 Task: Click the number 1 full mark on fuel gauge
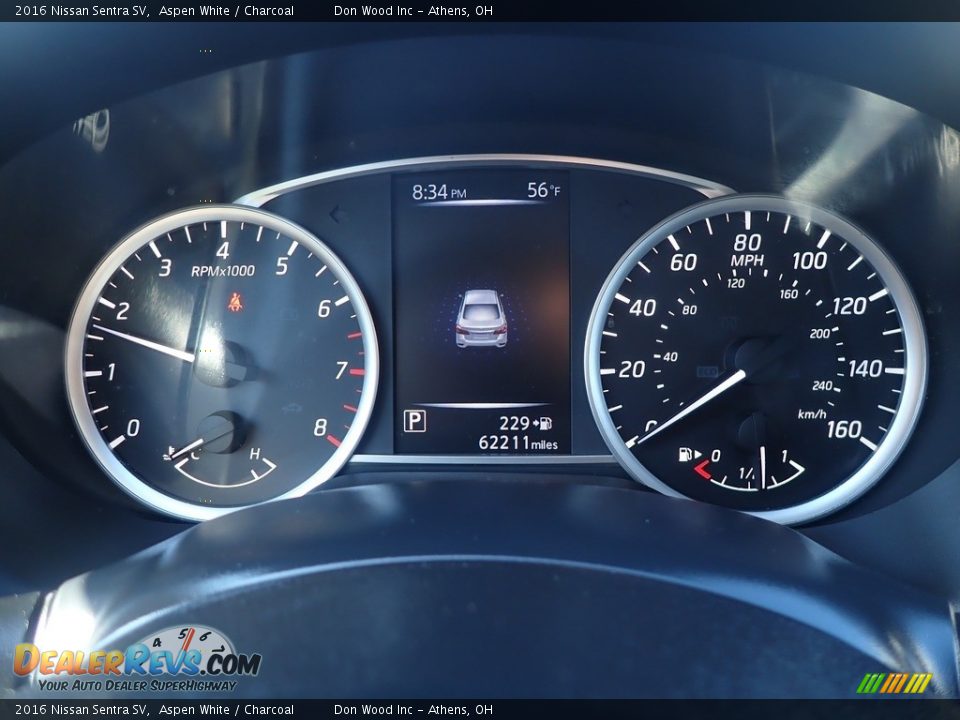(784, 456)
